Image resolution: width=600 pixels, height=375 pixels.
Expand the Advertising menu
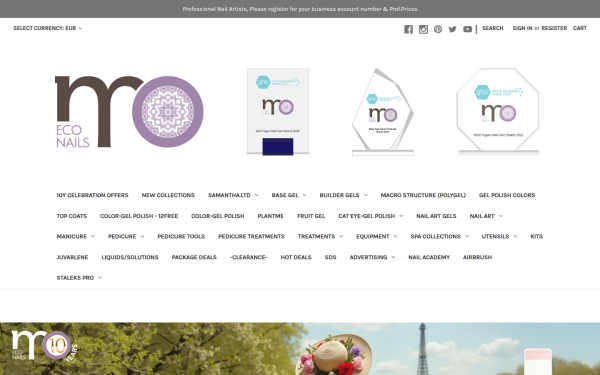click(372, 257)
